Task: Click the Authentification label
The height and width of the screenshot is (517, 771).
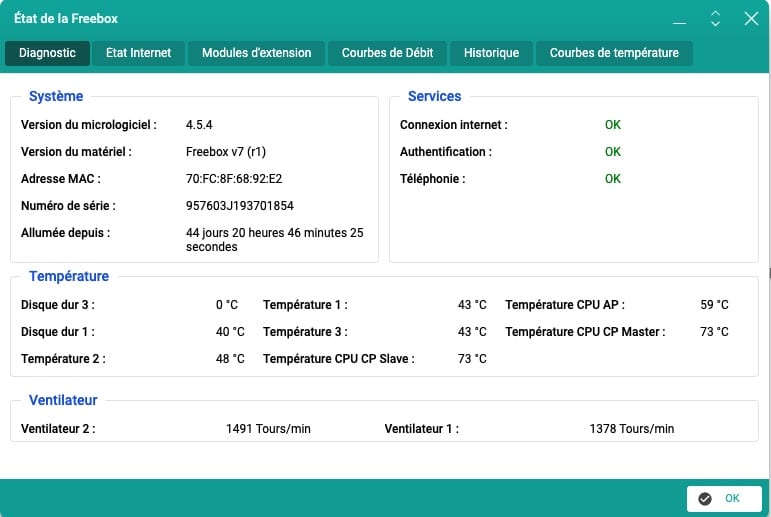Action: coord(445,152)
